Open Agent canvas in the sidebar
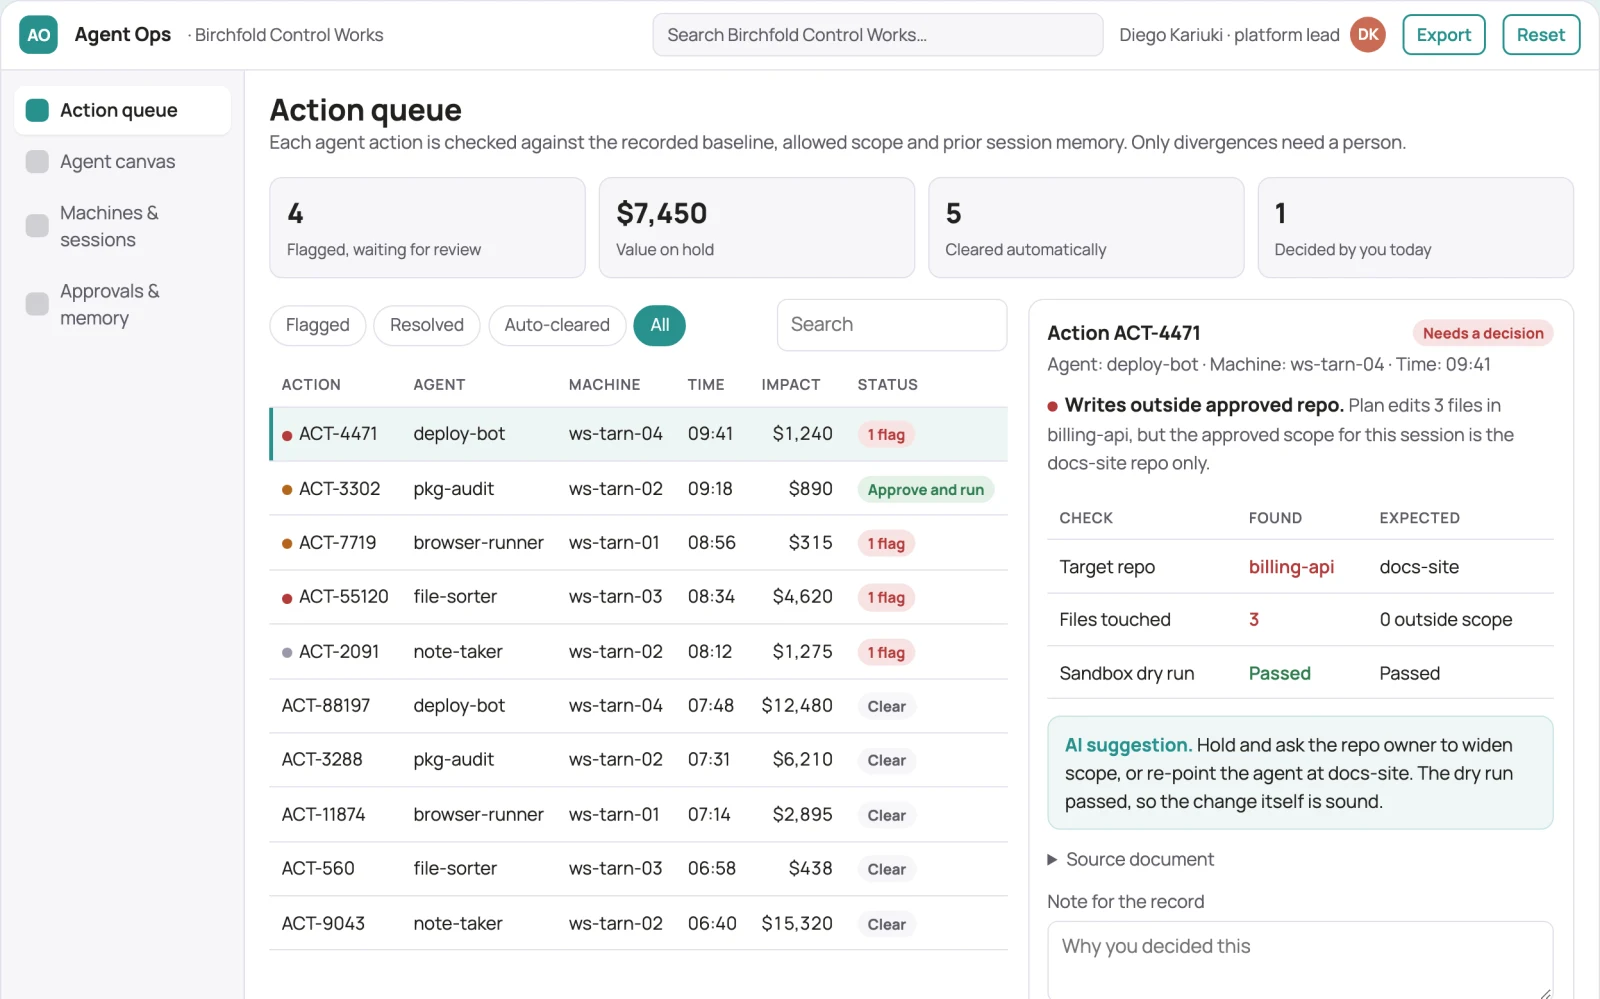 (122, 162)
